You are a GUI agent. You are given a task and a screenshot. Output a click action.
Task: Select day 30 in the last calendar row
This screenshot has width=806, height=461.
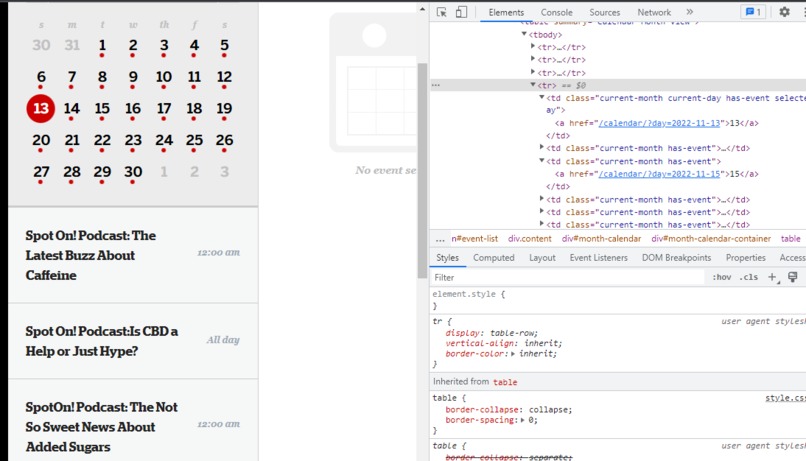[133, 172]
